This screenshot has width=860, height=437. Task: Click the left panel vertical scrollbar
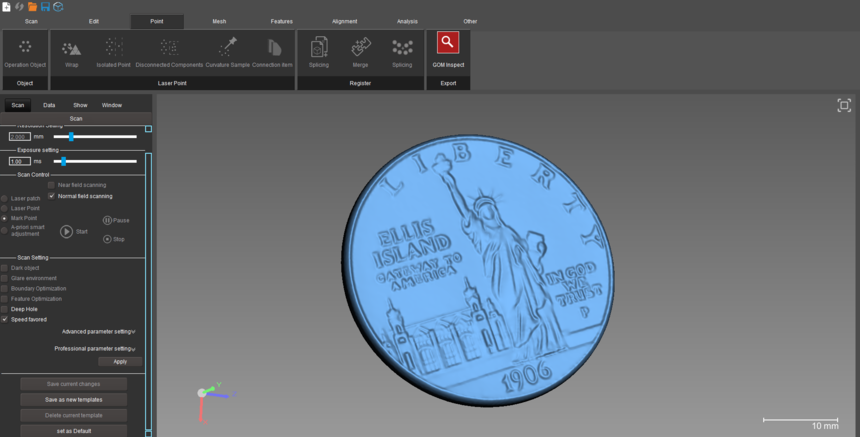pyautogui.click(x=149, y=292)
